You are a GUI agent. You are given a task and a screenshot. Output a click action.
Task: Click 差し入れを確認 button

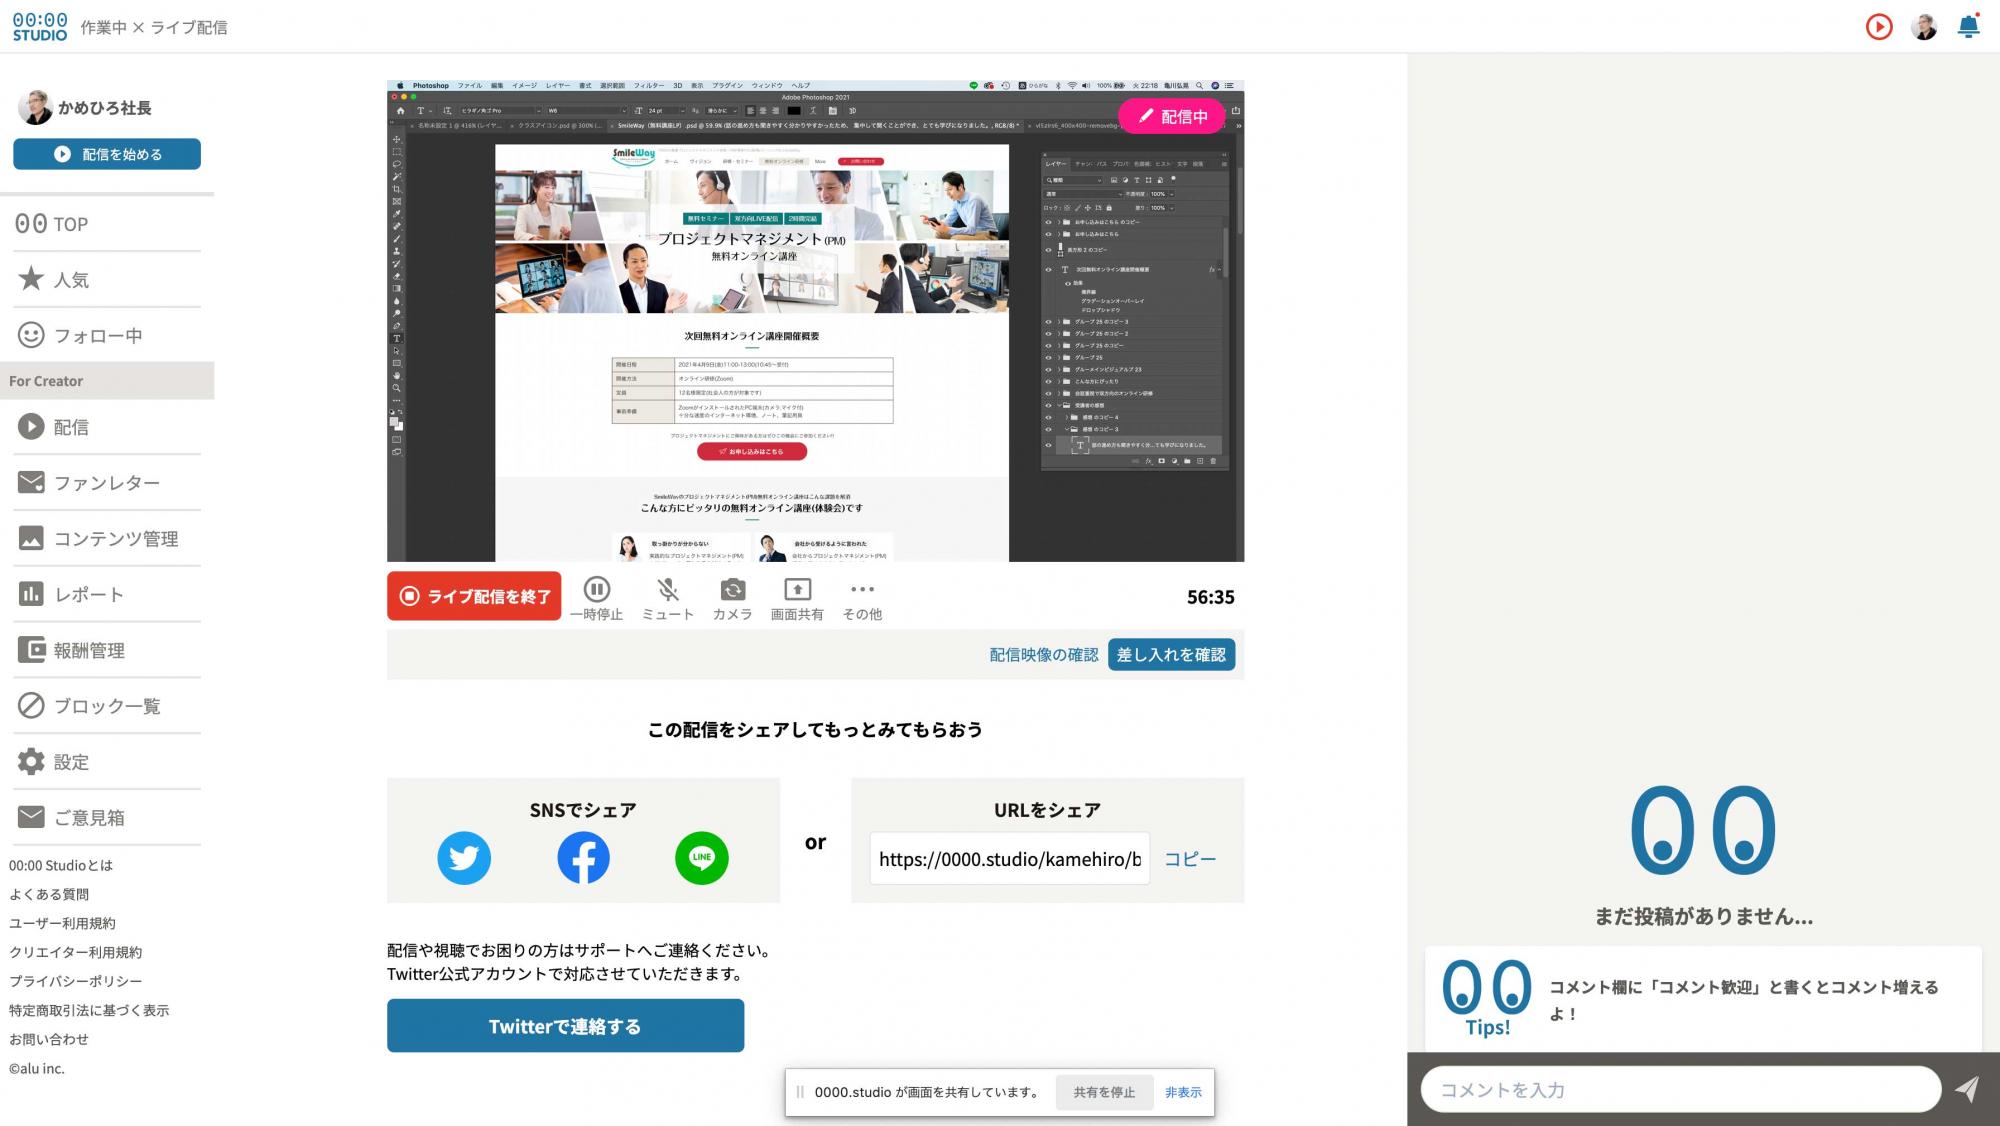coord(1171,655)
